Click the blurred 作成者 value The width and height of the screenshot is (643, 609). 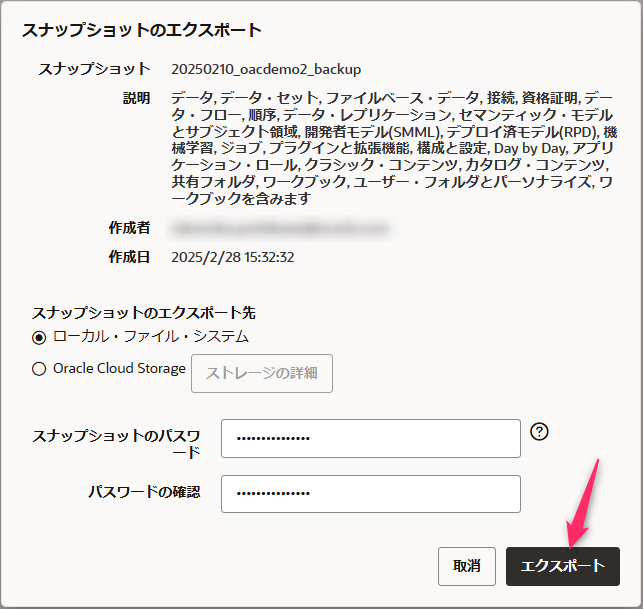coord(283,228)
